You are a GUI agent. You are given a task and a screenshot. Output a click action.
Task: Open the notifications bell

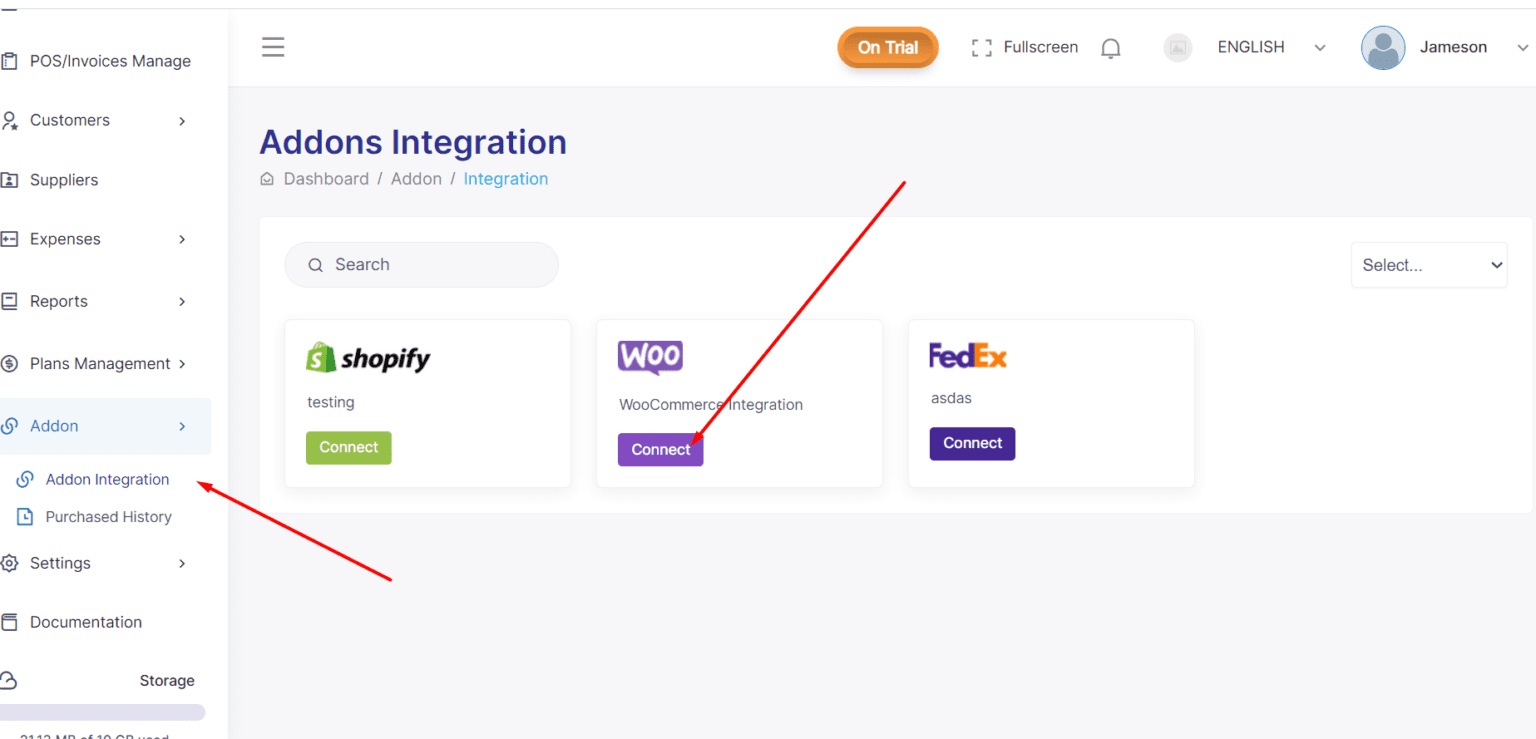pos(1110,48)
